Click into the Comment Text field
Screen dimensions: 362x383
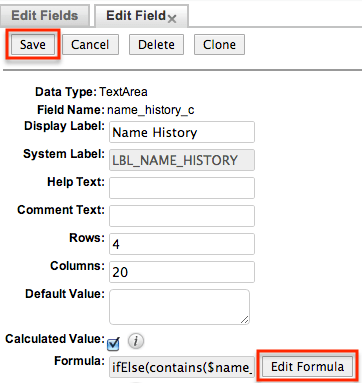coord(182,216)
